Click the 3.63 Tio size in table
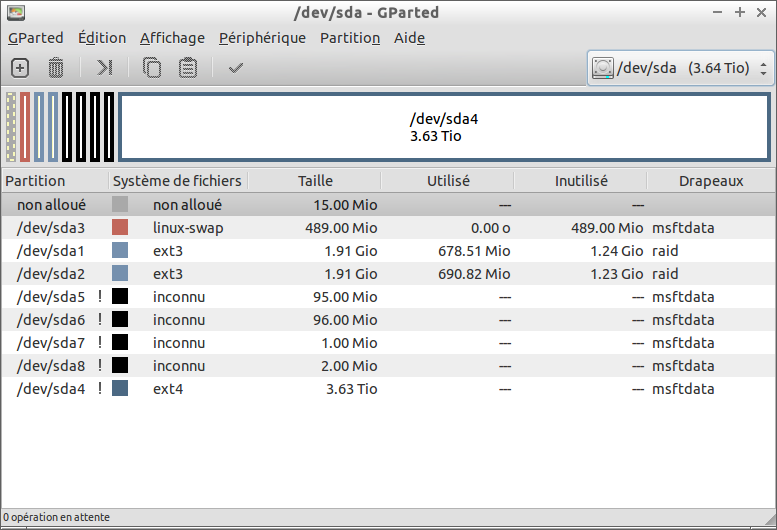Image resolution: width=777 pixels, height=530 pixels. (x=351, y=389)
